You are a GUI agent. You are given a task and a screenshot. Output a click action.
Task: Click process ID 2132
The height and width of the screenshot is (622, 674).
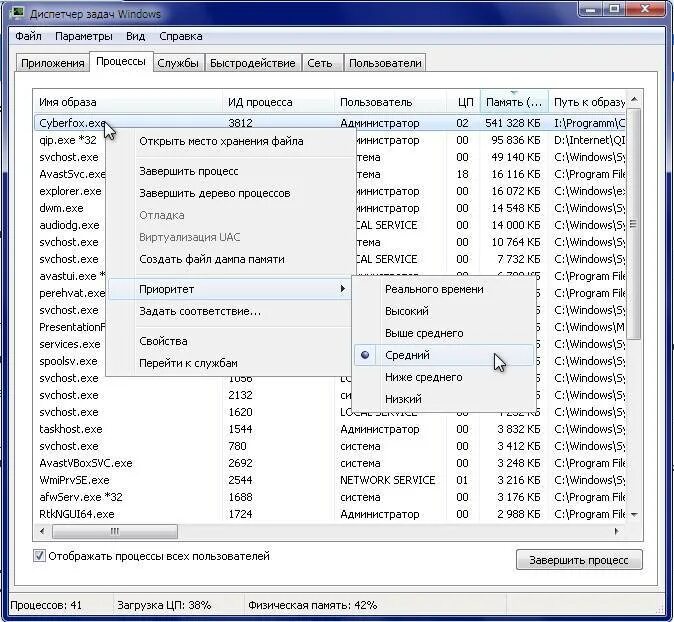240,395
